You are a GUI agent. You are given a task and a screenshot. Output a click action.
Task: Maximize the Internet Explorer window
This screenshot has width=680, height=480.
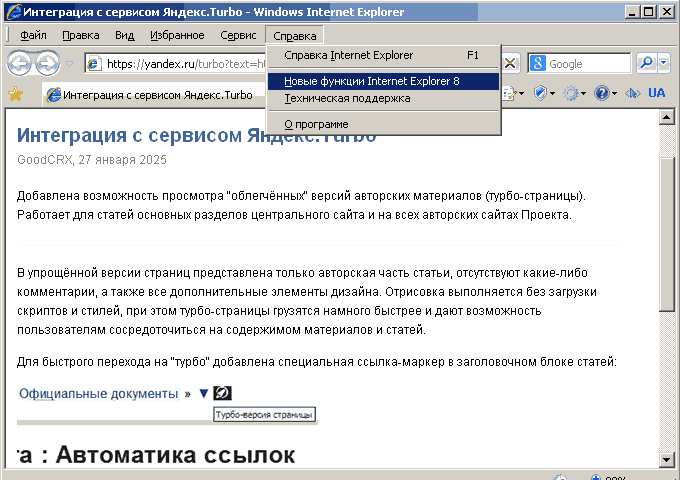pyautogui.click(x=649, y=12)
